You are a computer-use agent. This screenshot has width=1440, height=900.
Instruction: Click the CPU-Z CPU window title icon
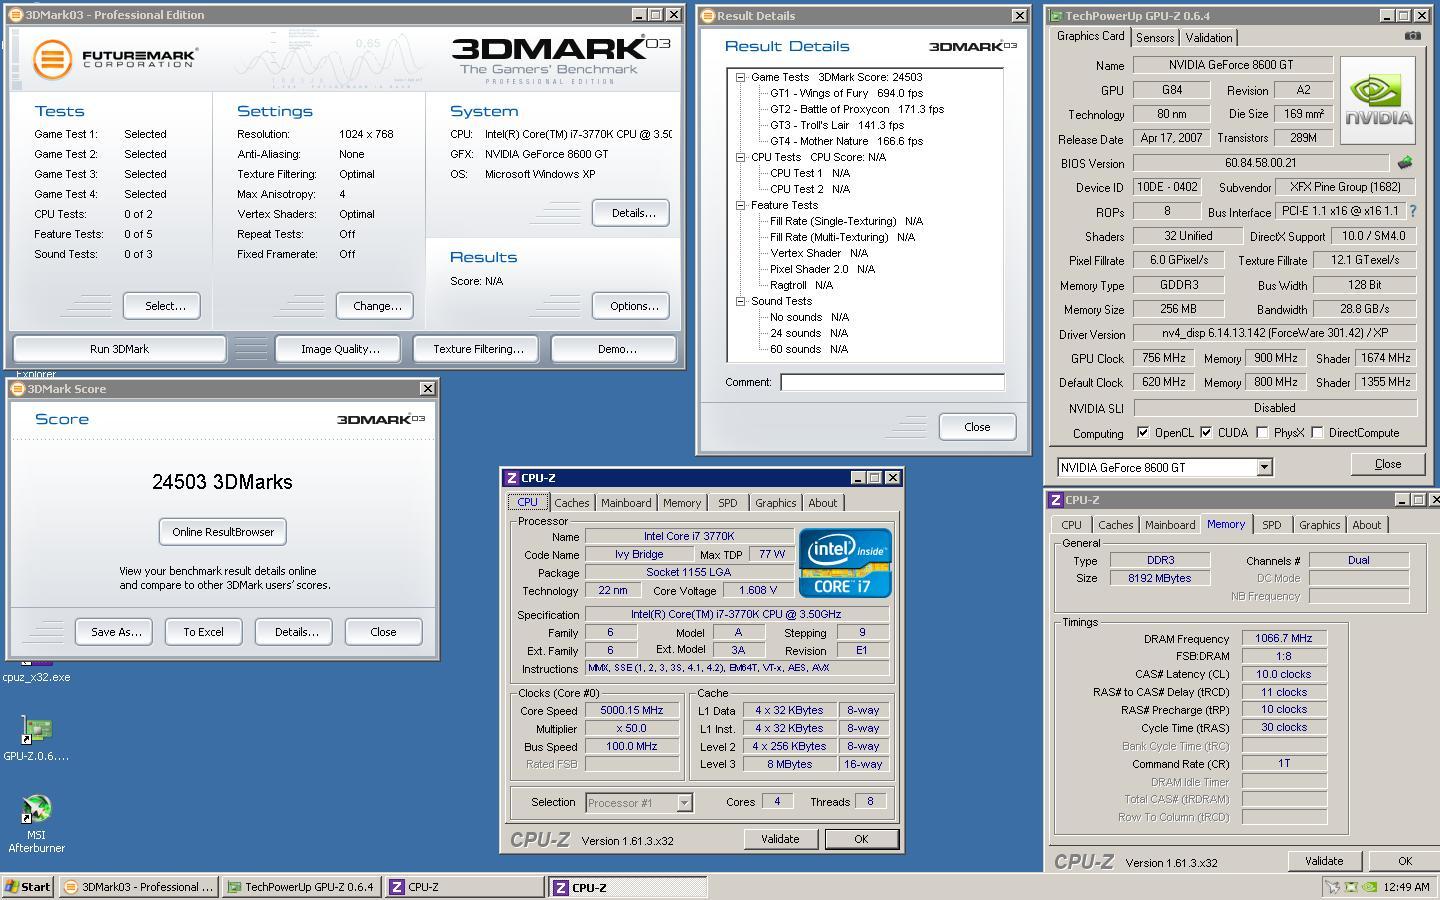[x=511, y=478]
